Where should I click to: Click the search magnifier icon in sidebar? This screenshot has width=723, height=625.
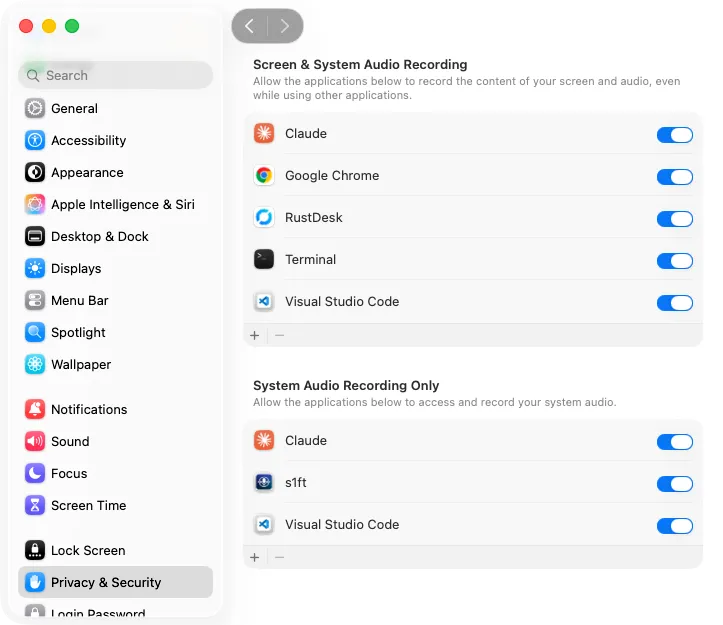33,75
